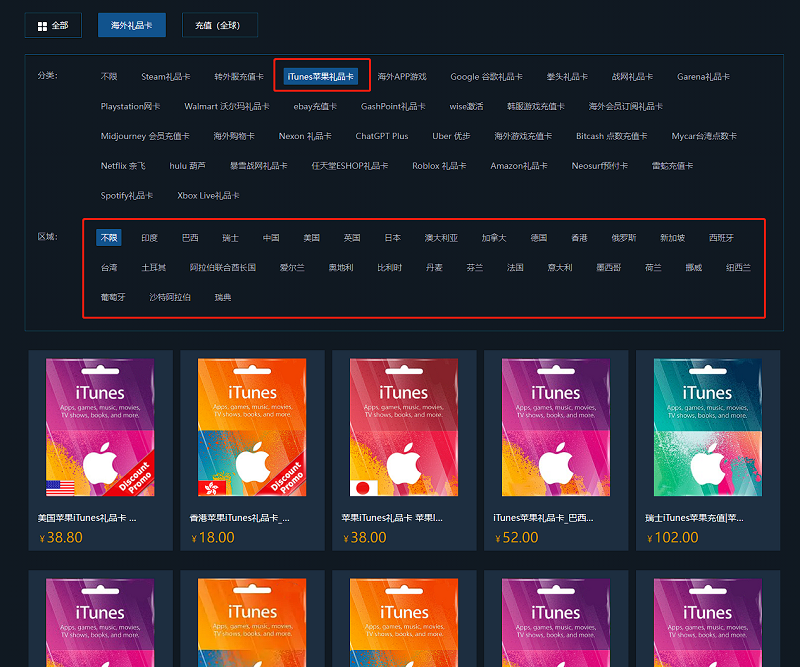Set region filter to 瑞士
The height and width of the screenshot is (667, 800).
(230, 238)
